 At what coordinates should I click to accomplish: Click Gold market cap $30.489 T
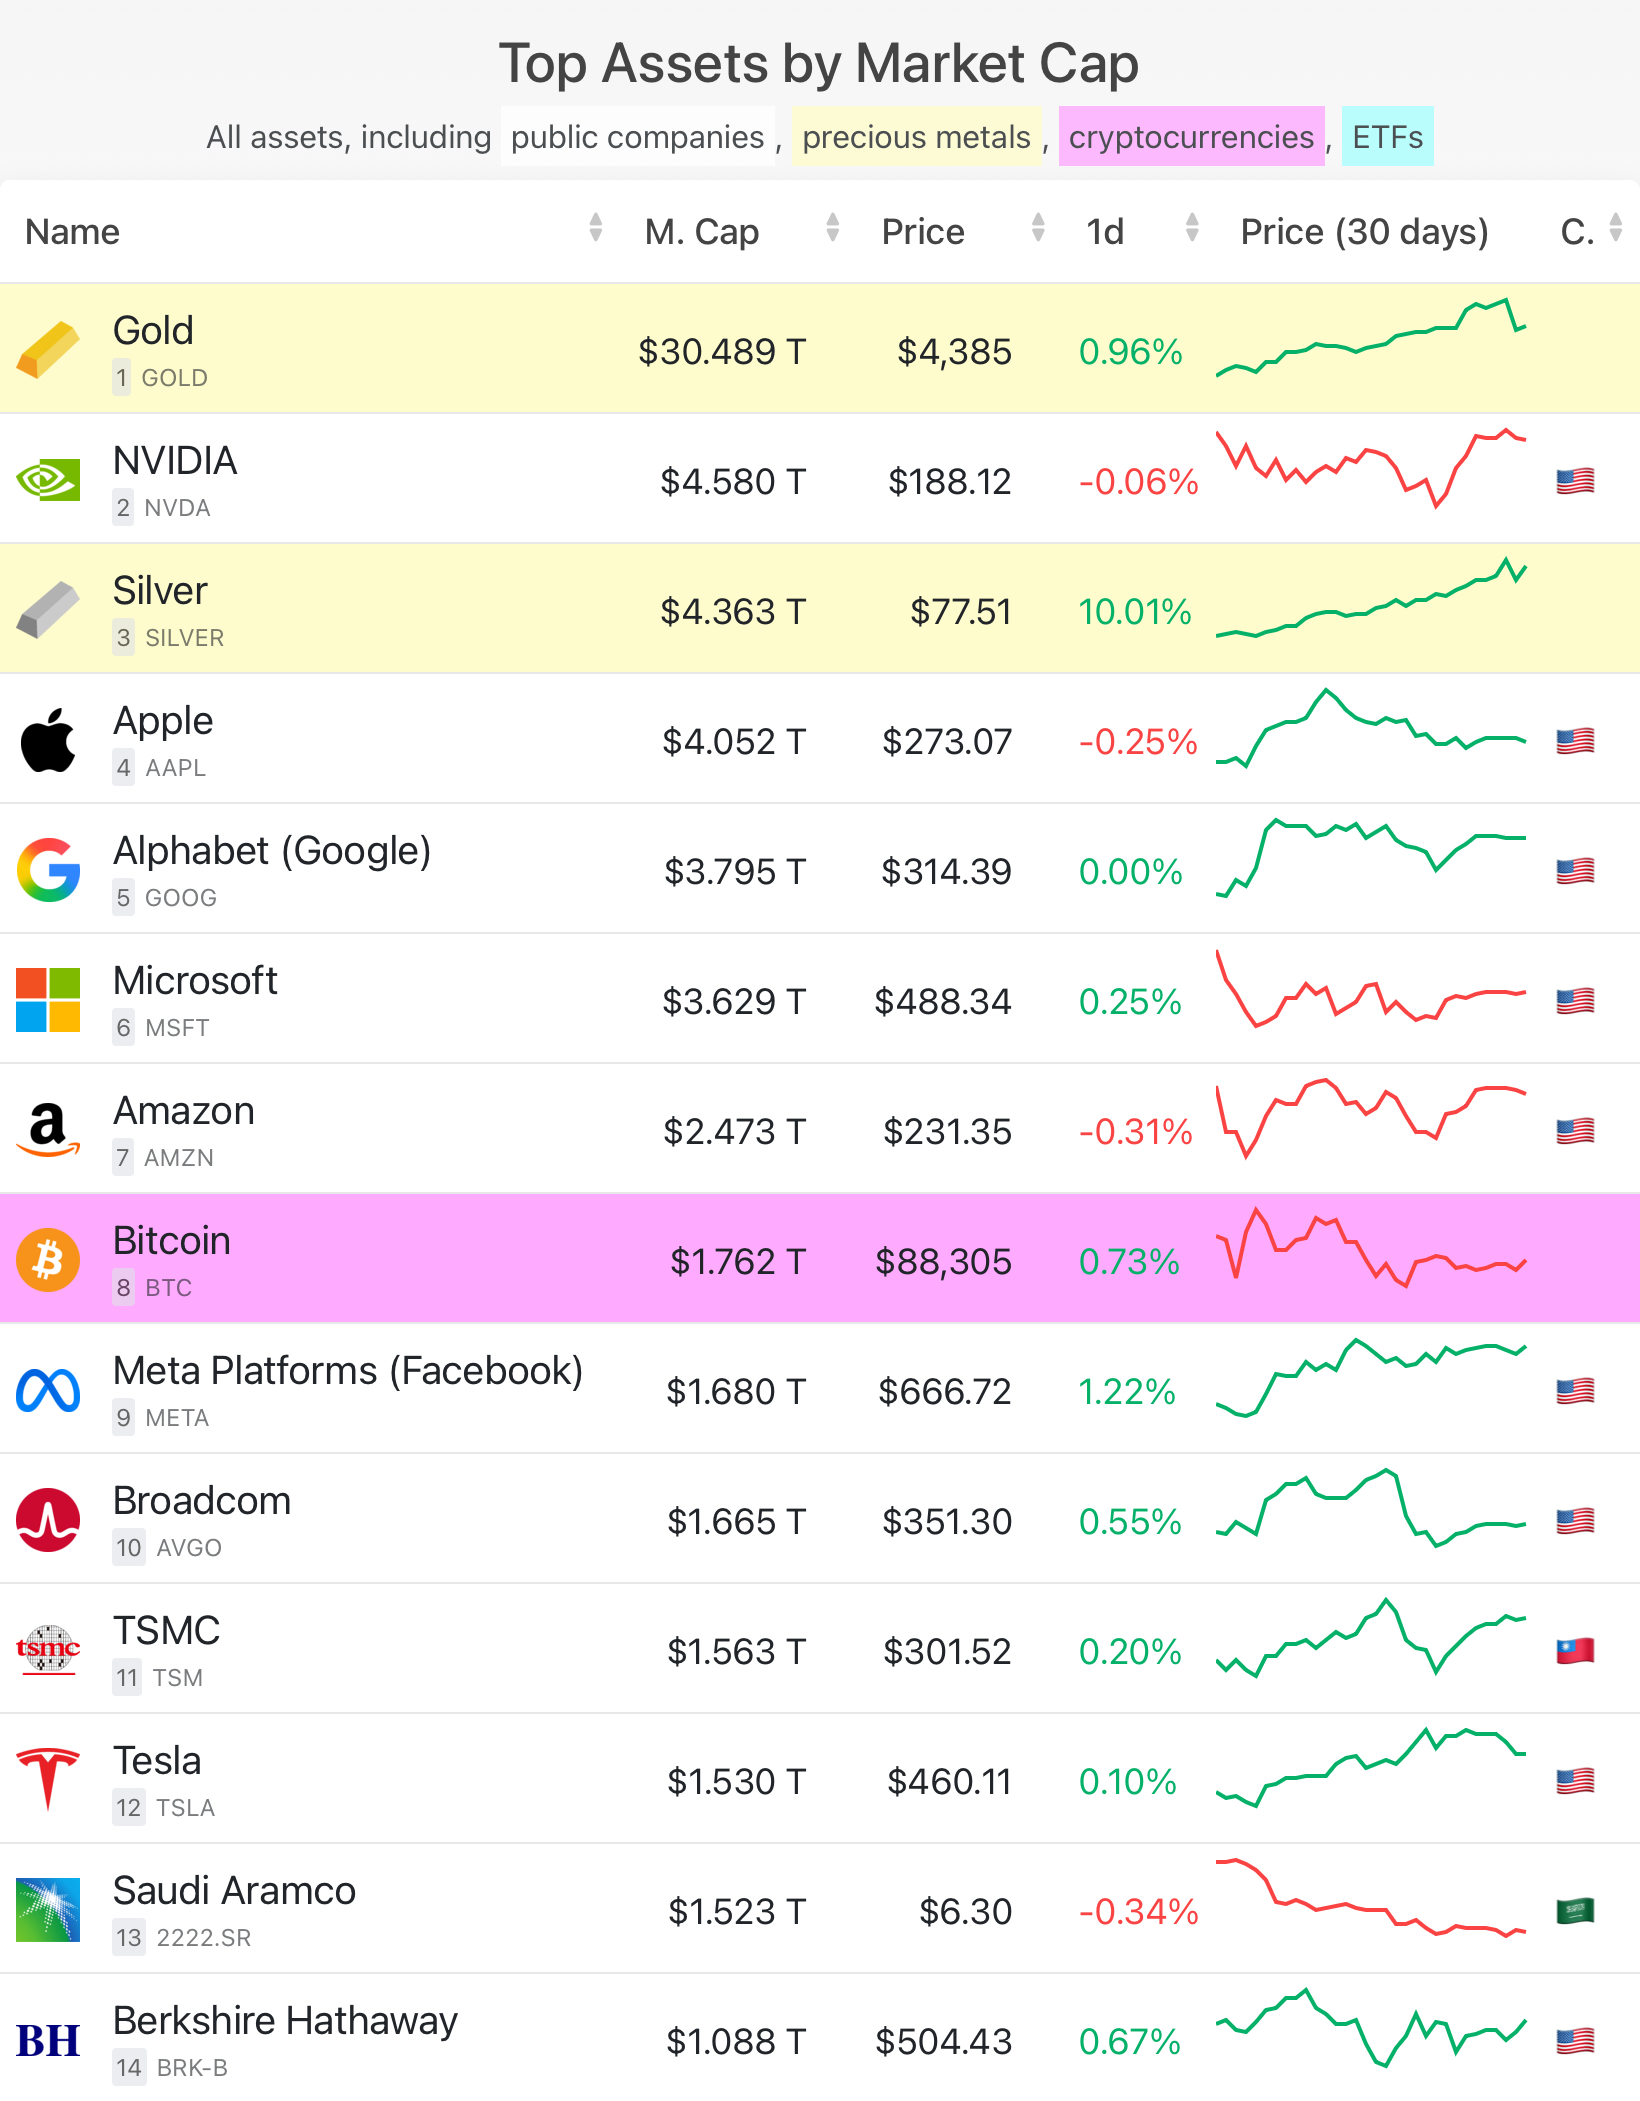pyautogui.click(x=722, y=351)
